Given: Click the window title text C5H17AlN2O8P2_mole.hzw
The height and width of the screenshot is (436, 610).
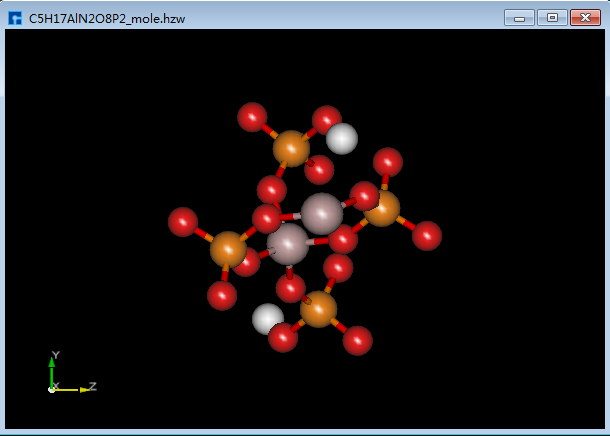Looking at the screenshot, I should (107, 19).
